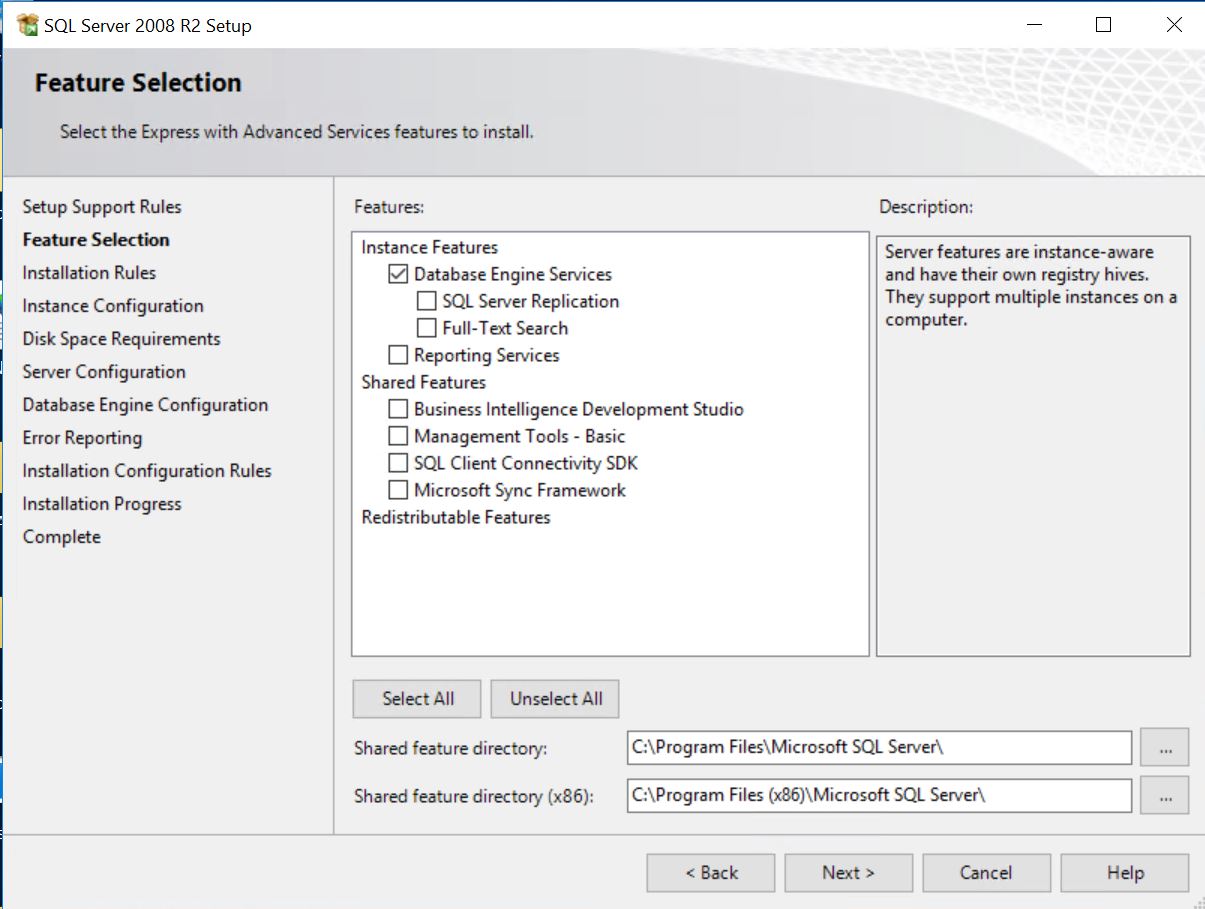Click the Feature Selection step in sidebar
The image size is (1205, 909).
coord(96,240)
